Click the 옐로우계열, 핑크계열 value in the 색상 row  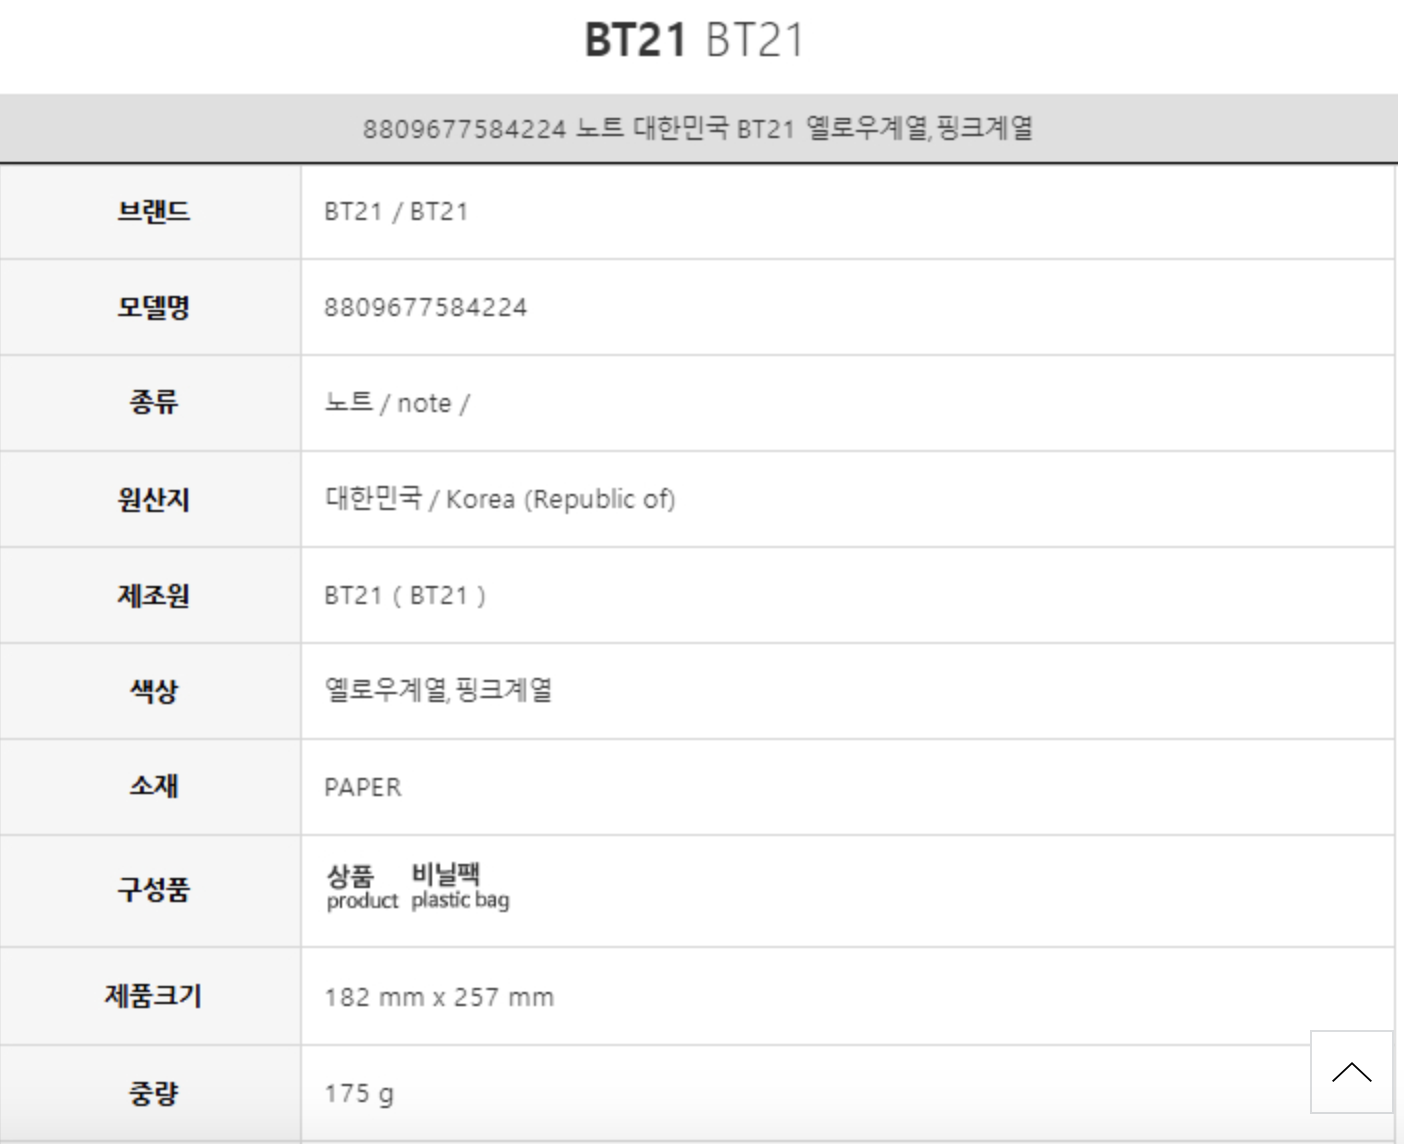click(x=438, y=690)
